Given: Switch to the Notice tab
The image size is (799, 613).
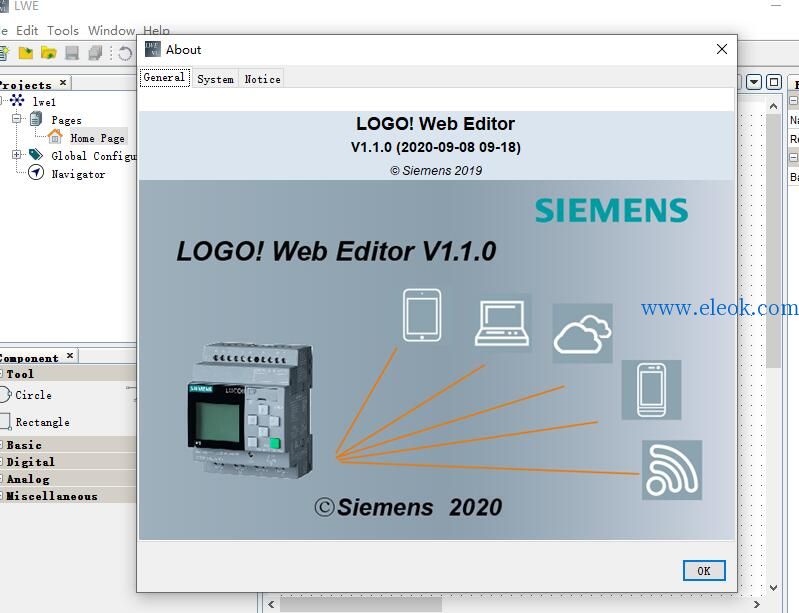Looking at the screenshot, I should [262, 79].
